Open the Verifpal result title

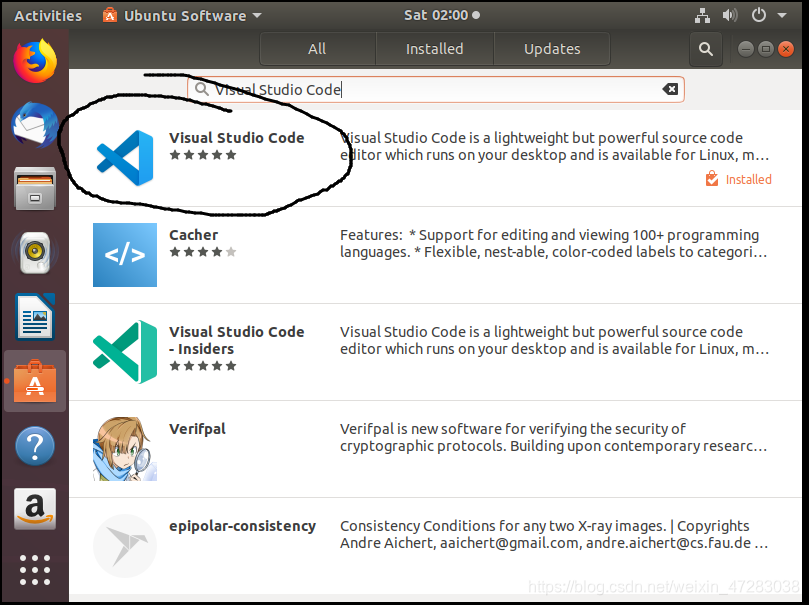pos(198,429)
